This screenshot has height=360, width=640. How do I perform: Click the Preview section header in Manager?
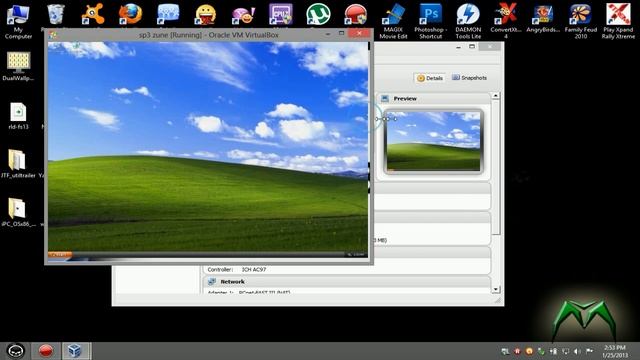tap(433, 98)
